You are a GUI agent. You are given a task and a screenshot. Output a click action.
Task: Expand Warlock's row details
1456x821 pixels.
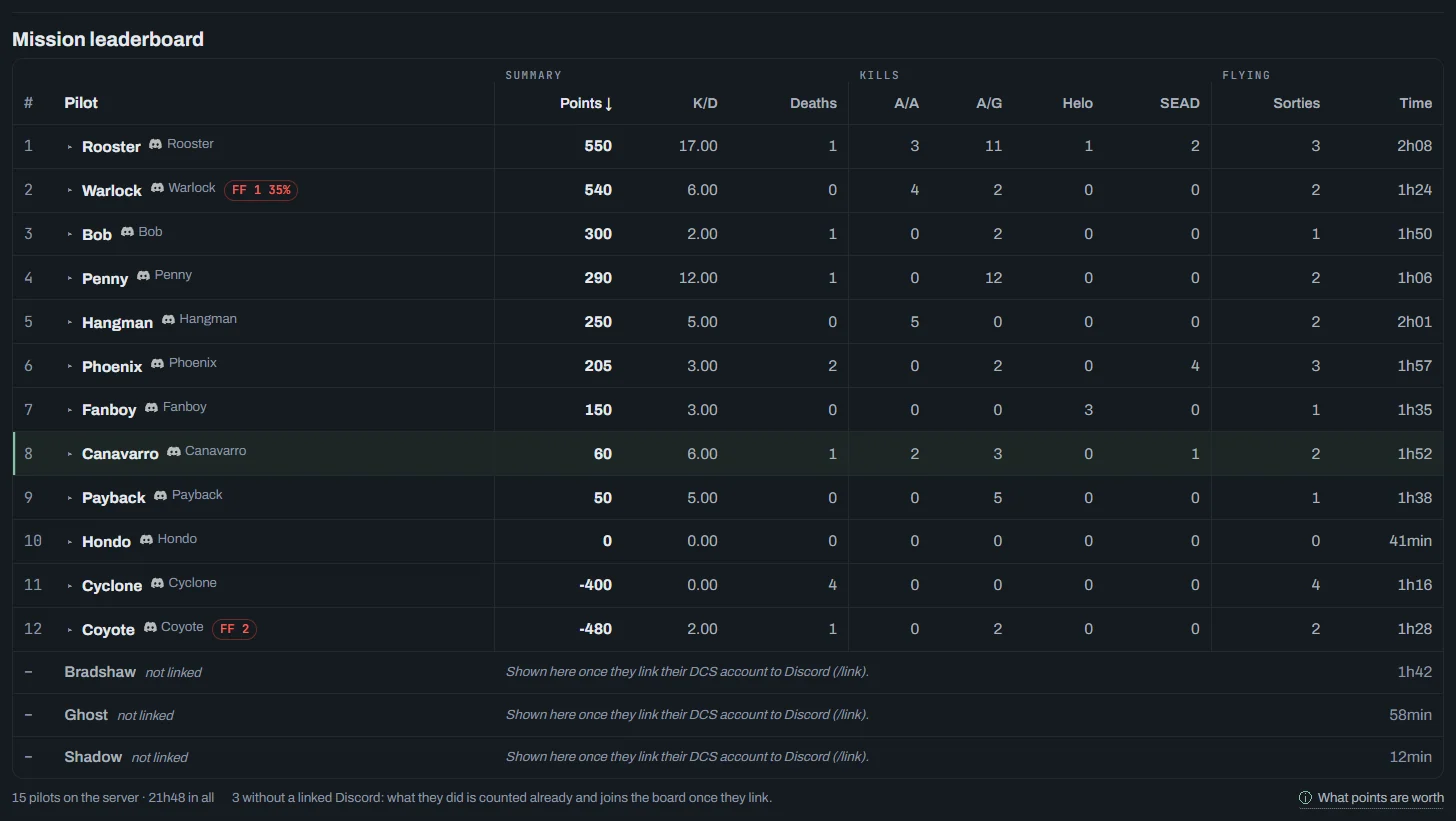click(70, 191)
